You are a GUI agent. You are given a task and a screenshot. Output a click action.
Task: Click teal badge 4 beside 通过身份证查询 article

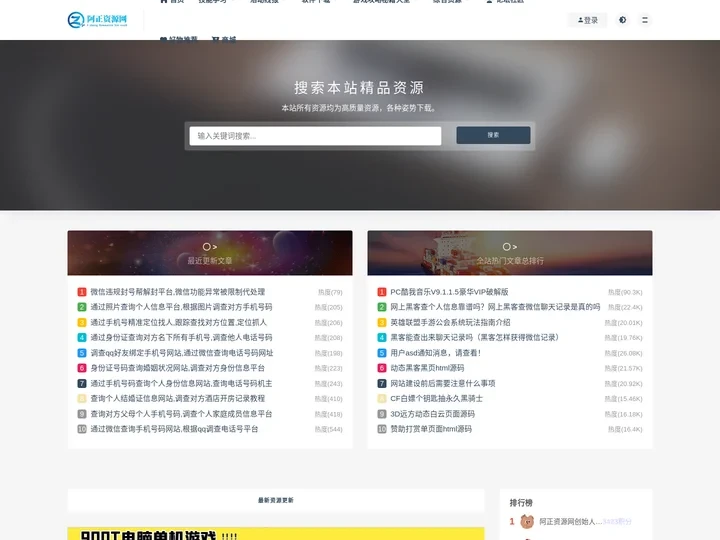tap(82, 338)
